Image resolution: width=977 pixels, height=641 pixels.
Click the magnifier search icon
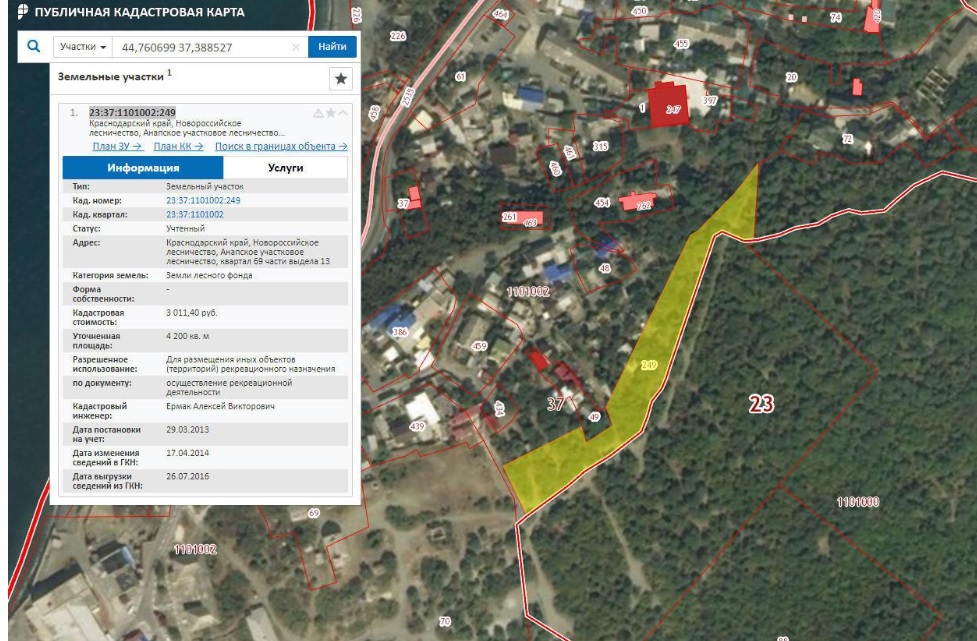34,46
